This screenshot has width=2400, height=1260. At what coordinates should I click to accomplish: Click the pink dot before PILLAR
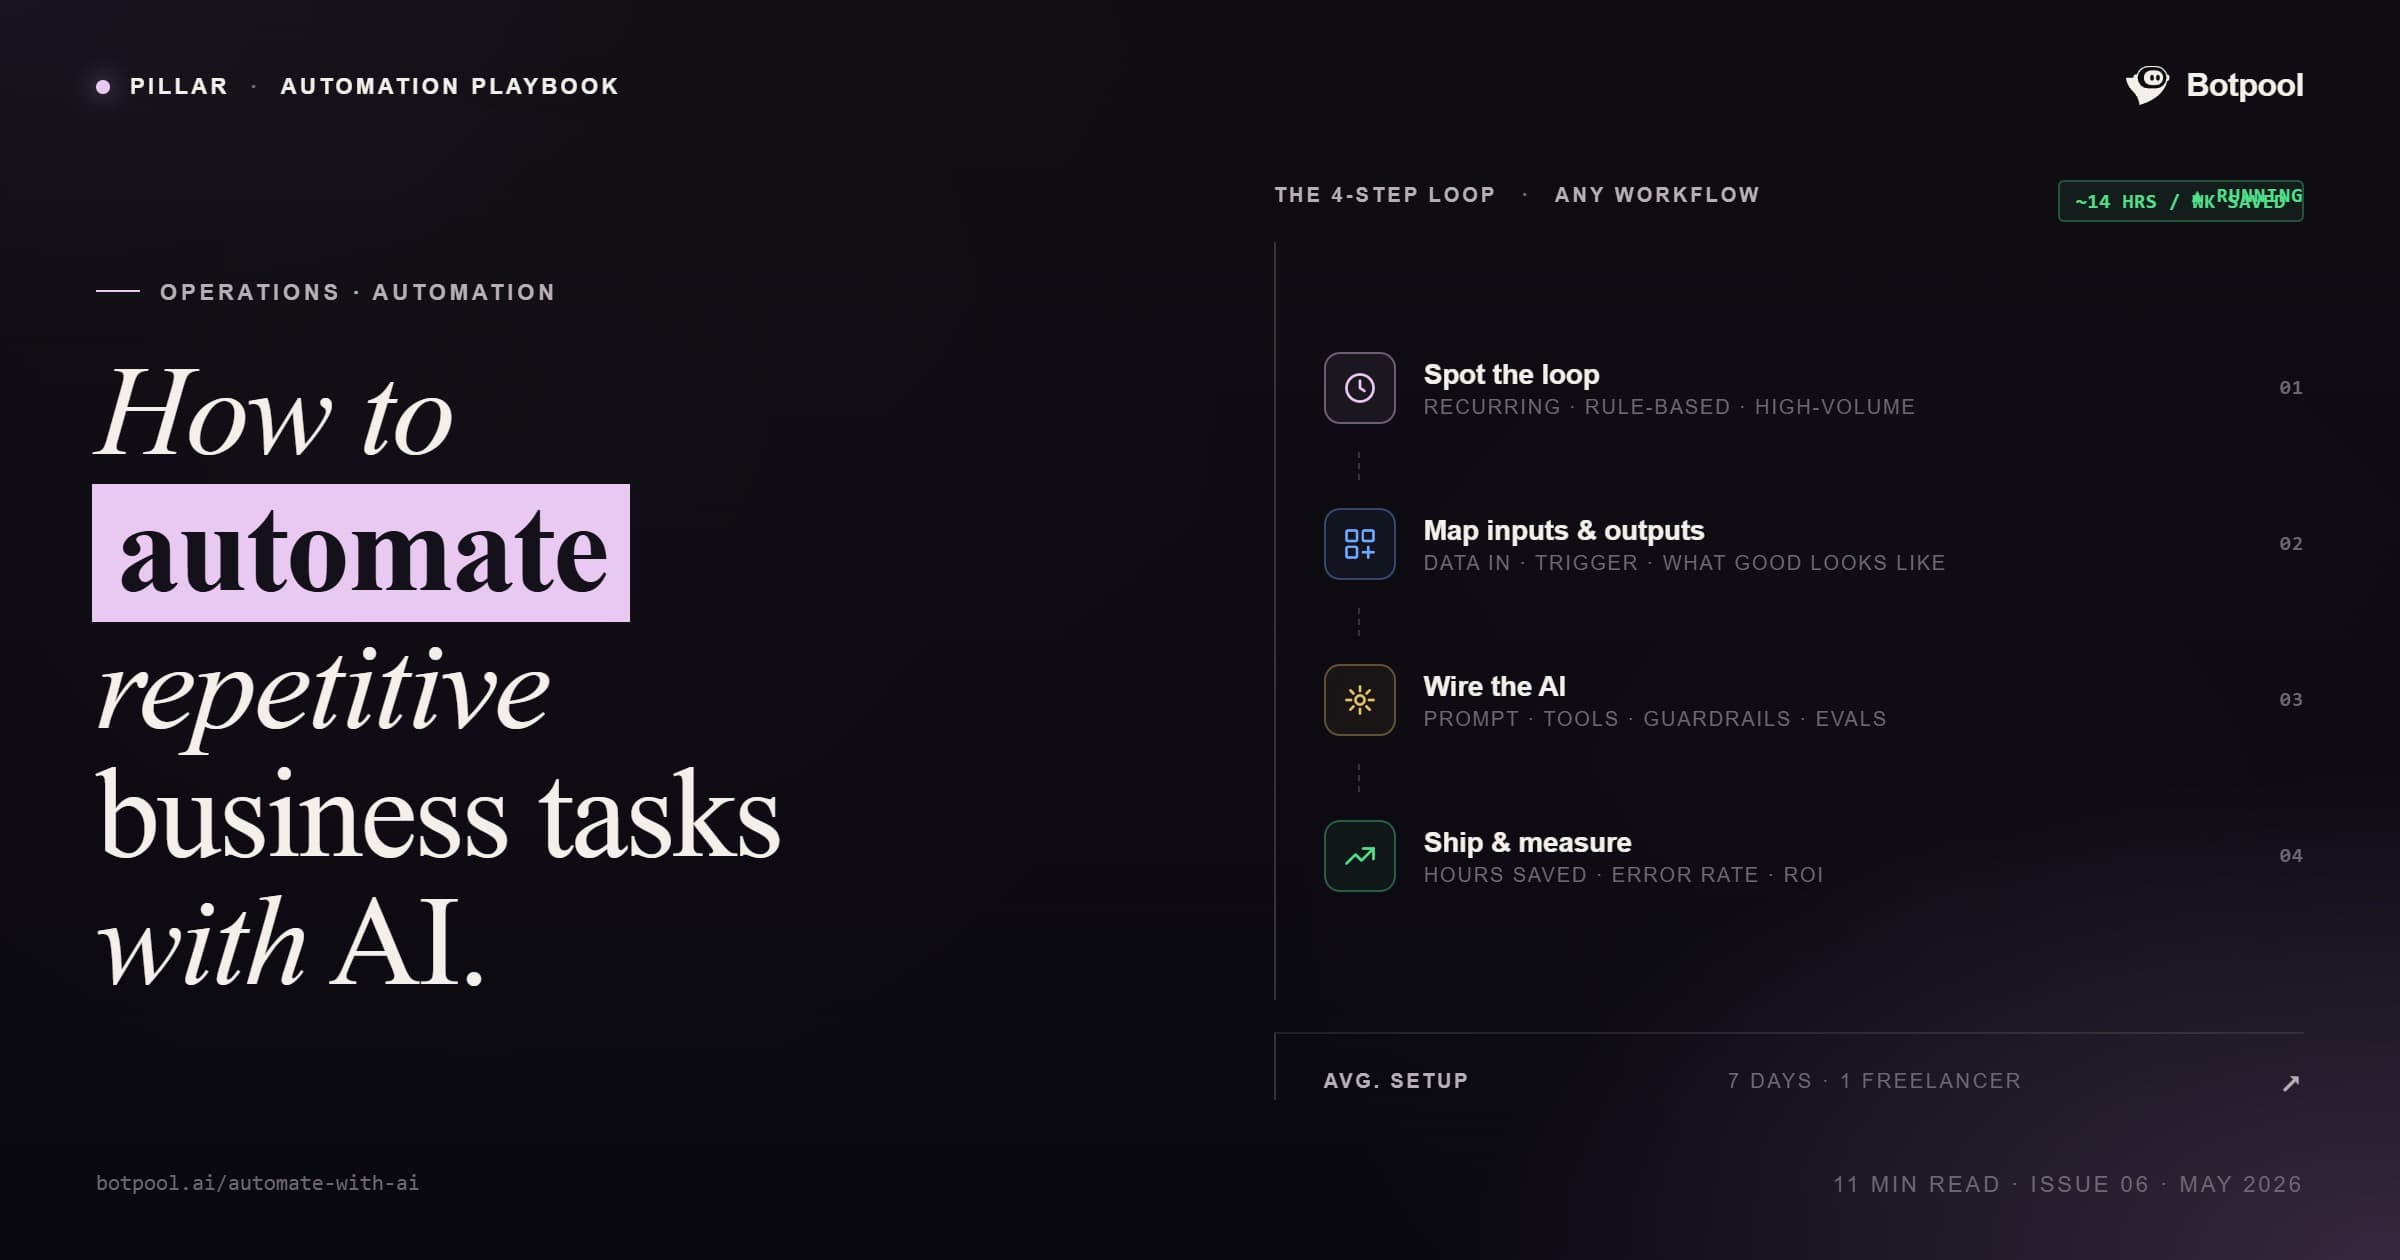click(x=103, y=87)
